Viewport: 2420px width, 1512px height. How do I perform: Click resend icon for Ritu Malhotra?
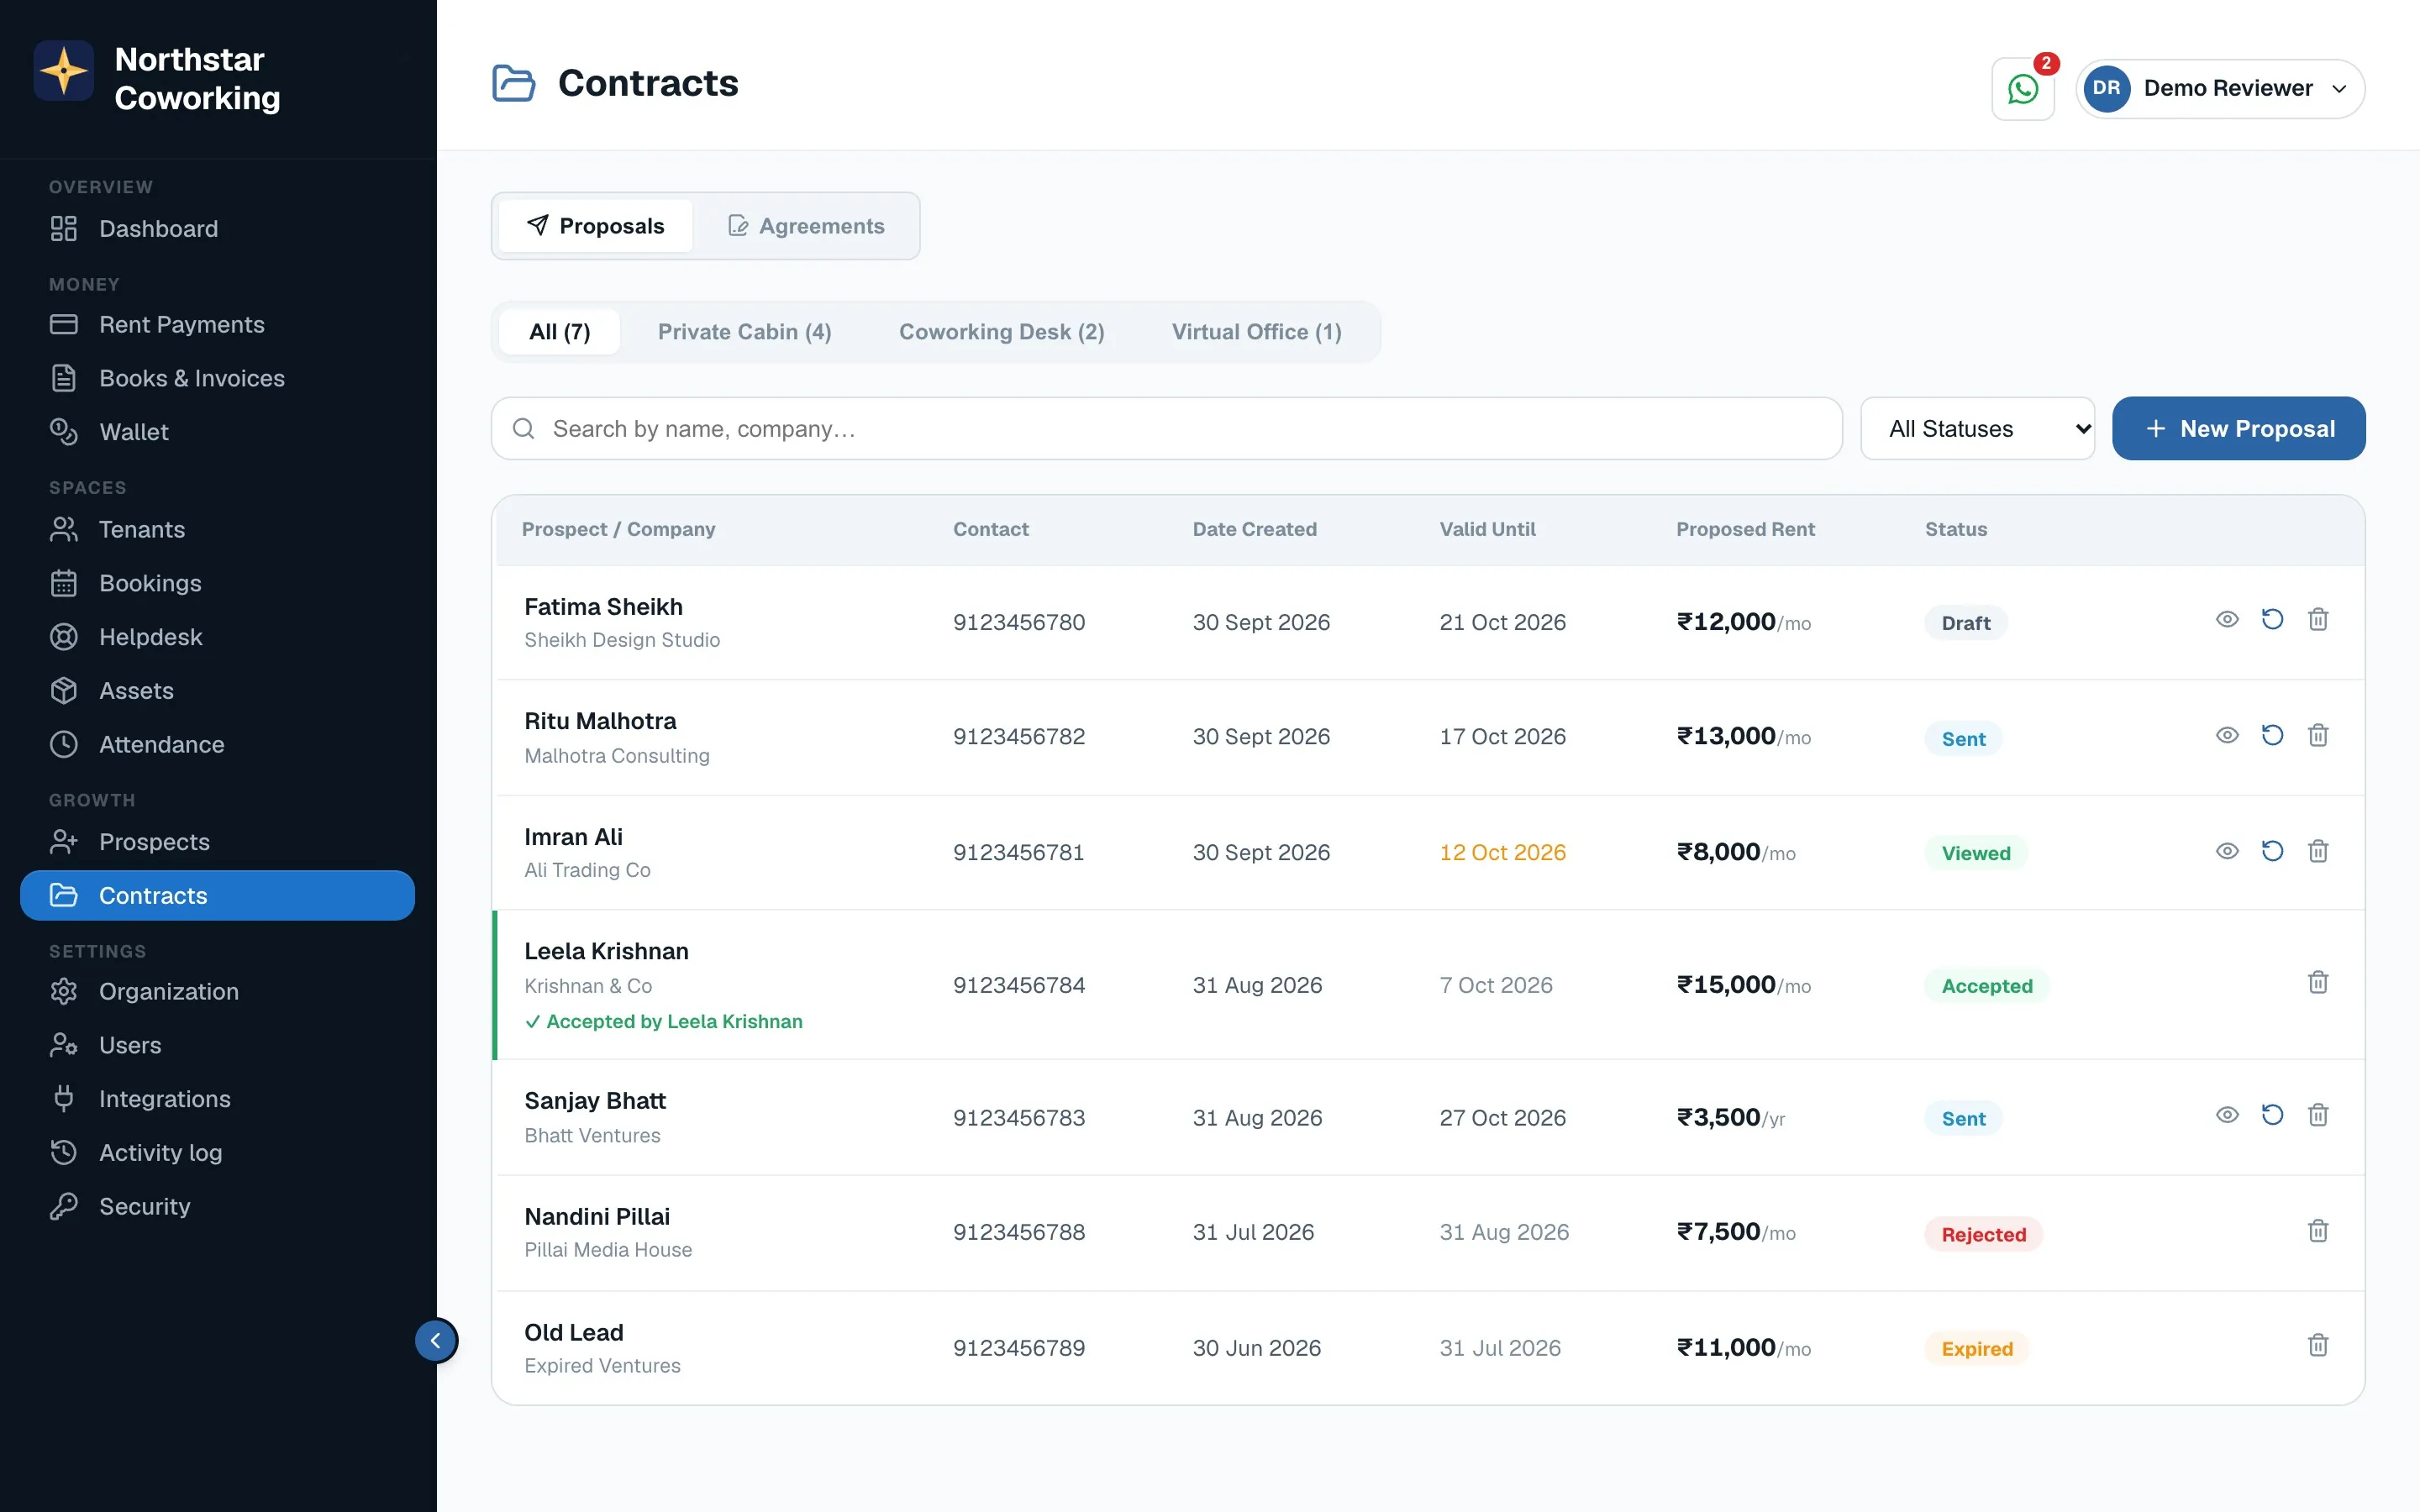point(2272,736)
